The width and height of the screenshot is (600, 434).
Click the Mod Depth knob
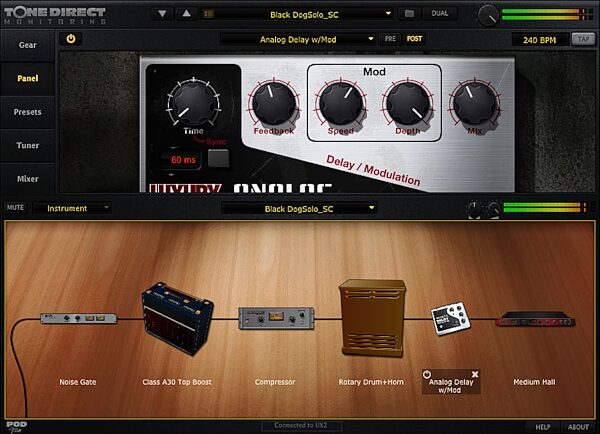pyautogui.click(x=408, y=103)
